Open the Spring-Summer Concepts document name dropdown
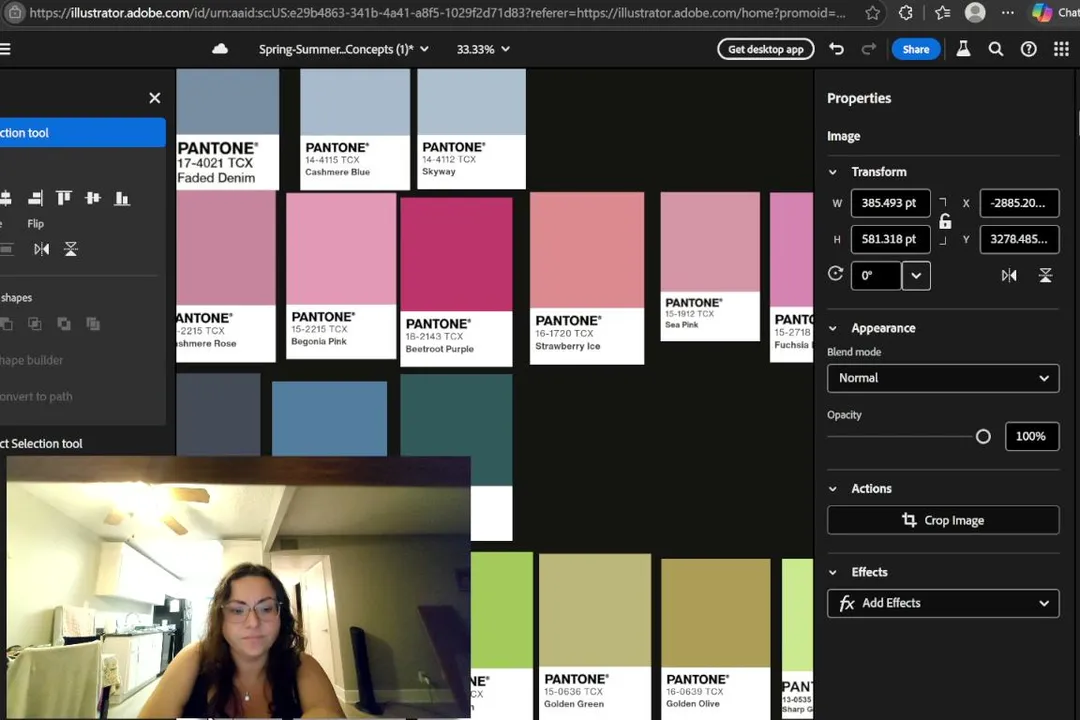The image size is (1080, 720). click(x=344, y=49)
